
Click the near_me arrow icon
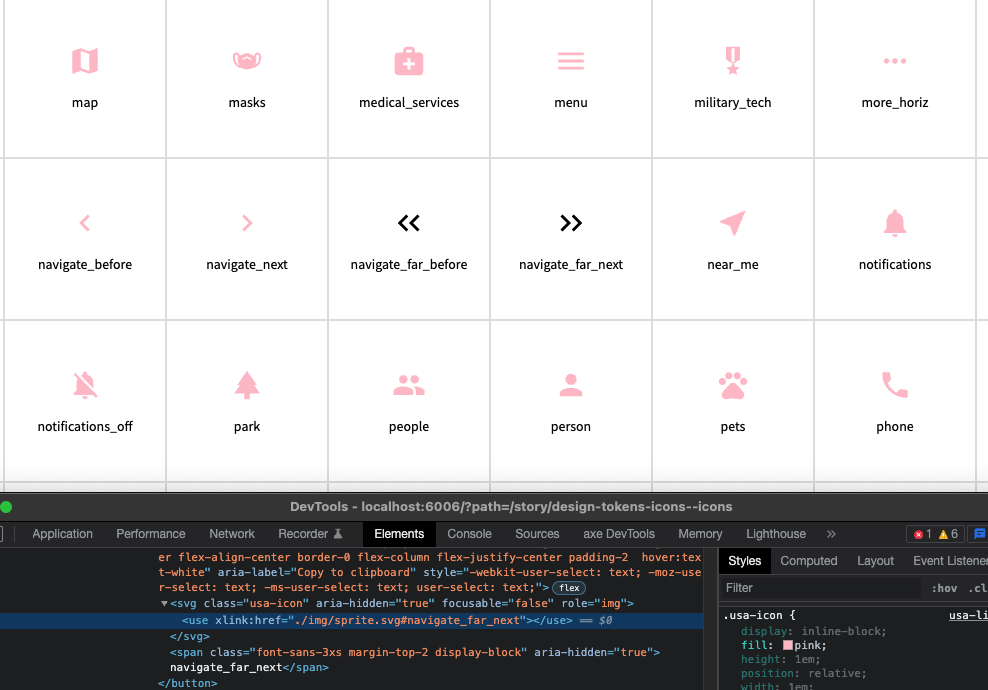point(733,223)
